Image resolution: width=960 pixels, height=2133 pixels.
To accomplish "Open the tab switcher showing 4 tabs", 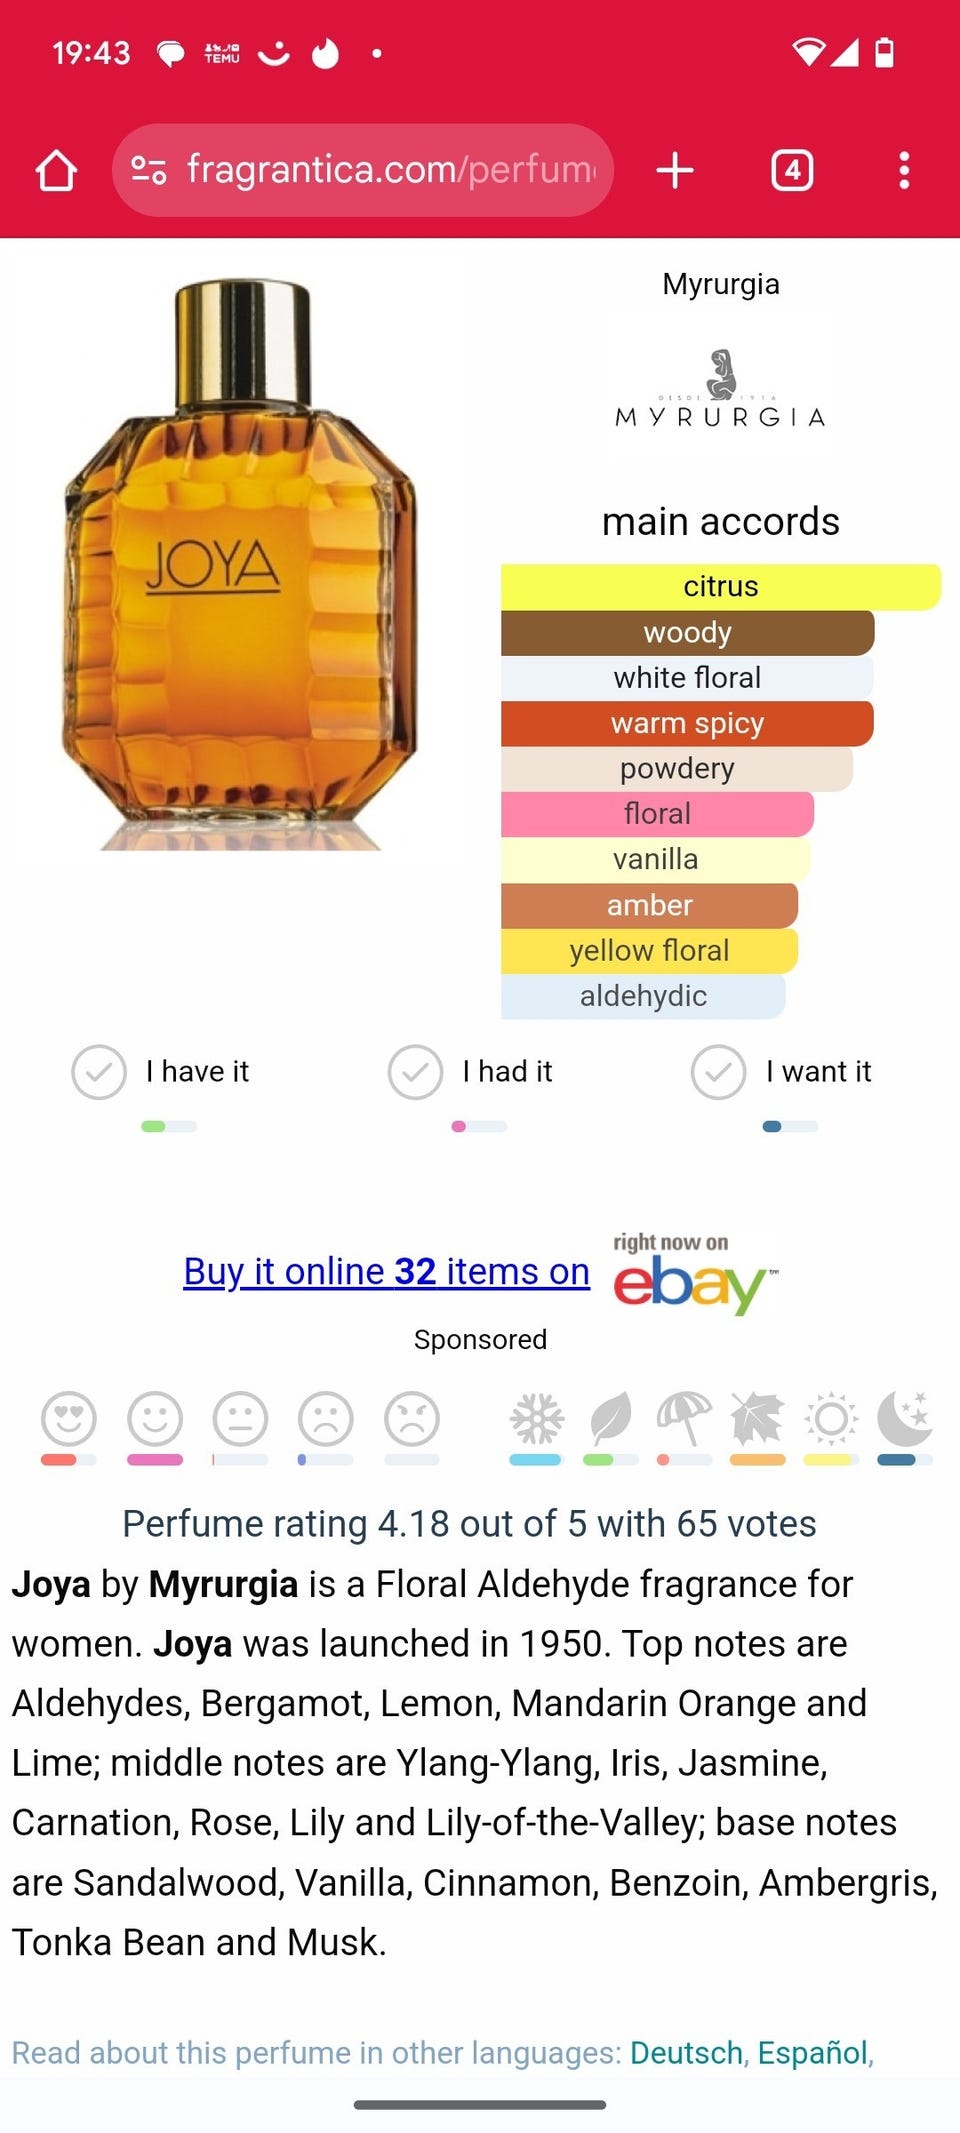I will (x=792, y=170).
